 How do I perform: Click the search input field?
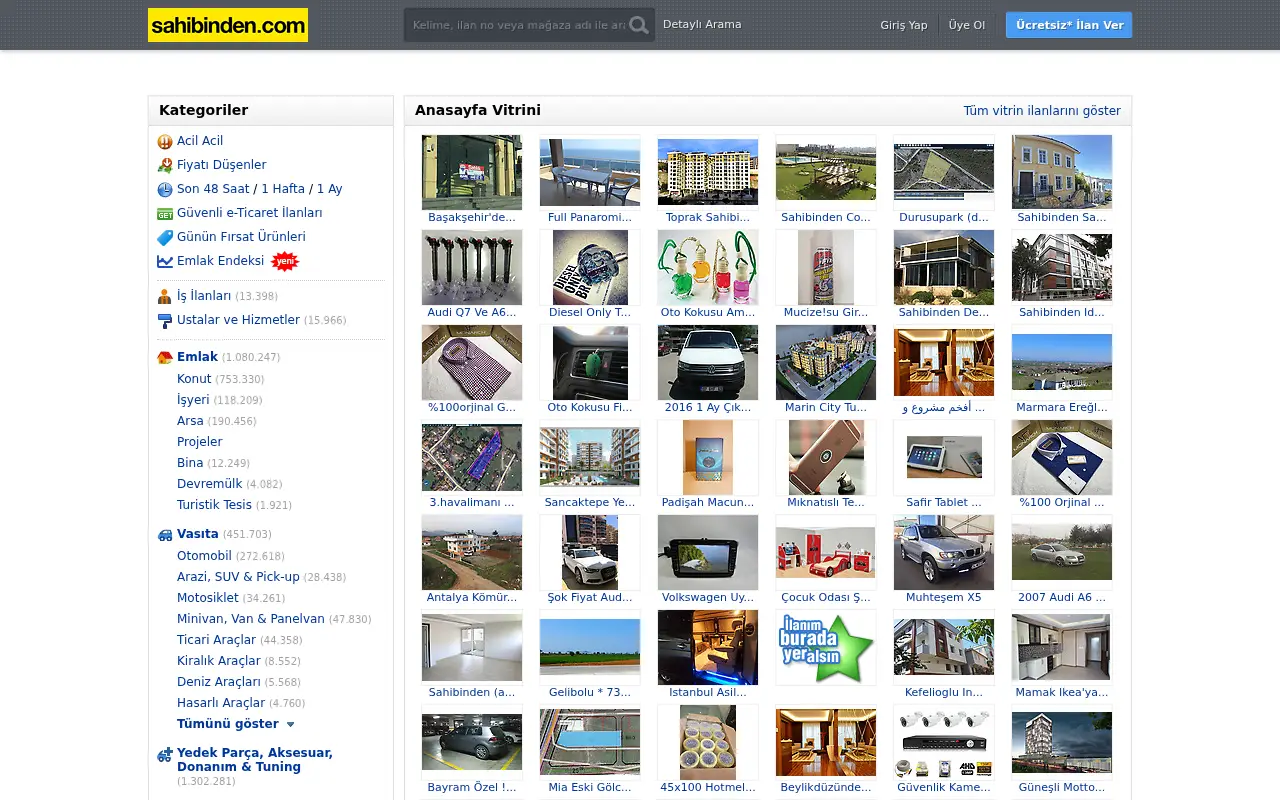(518, 25)
